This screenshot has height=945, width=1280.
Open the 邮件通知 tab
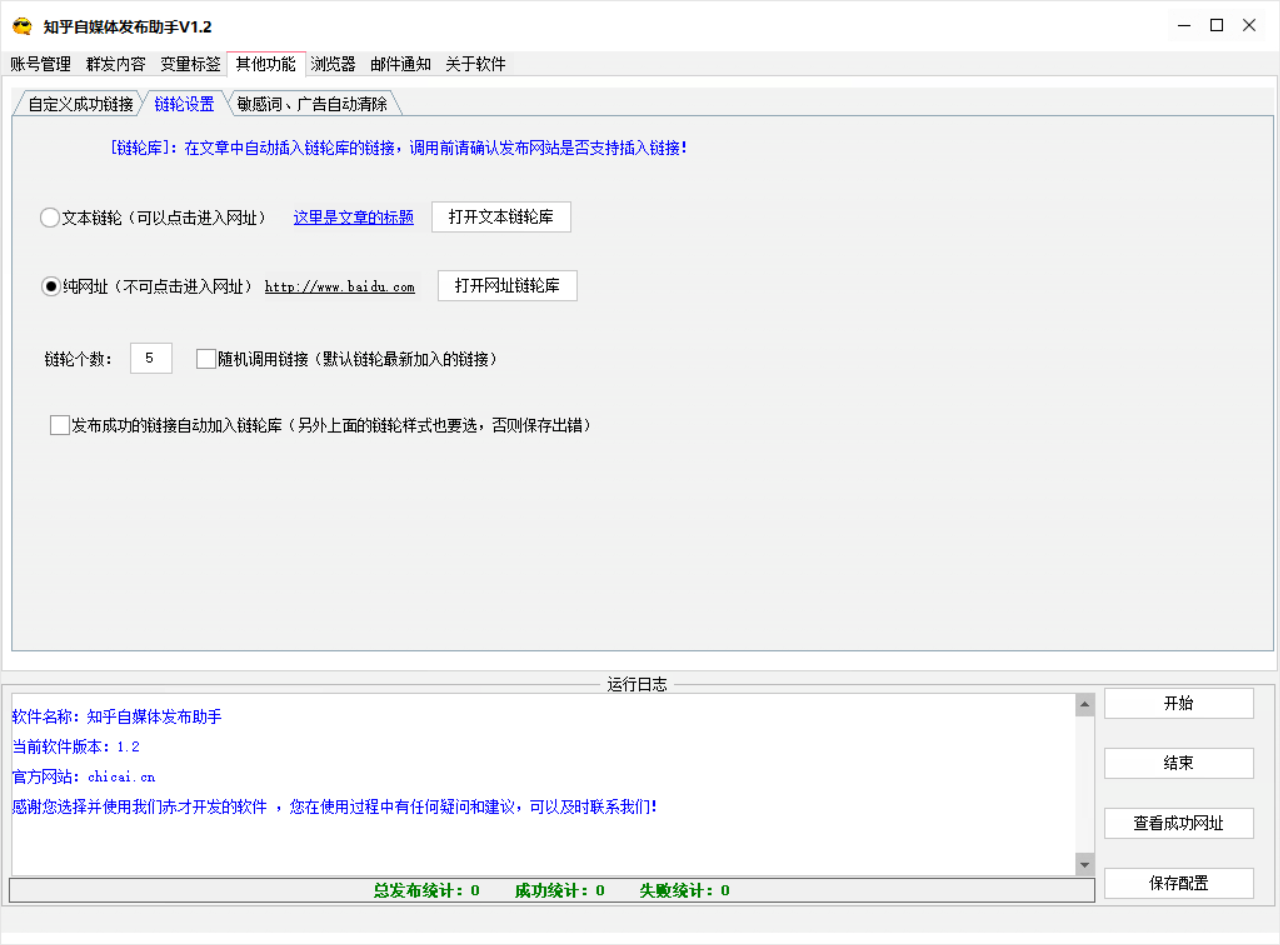click(401, 64)
